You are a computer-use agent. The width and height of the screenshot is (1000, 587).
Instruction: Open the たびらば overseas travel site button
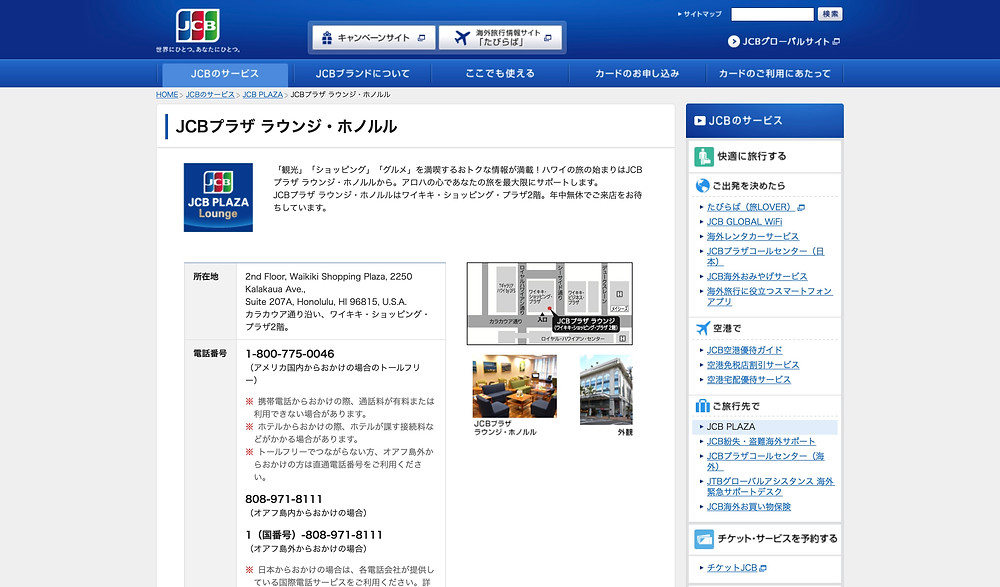tap(501, 38)
